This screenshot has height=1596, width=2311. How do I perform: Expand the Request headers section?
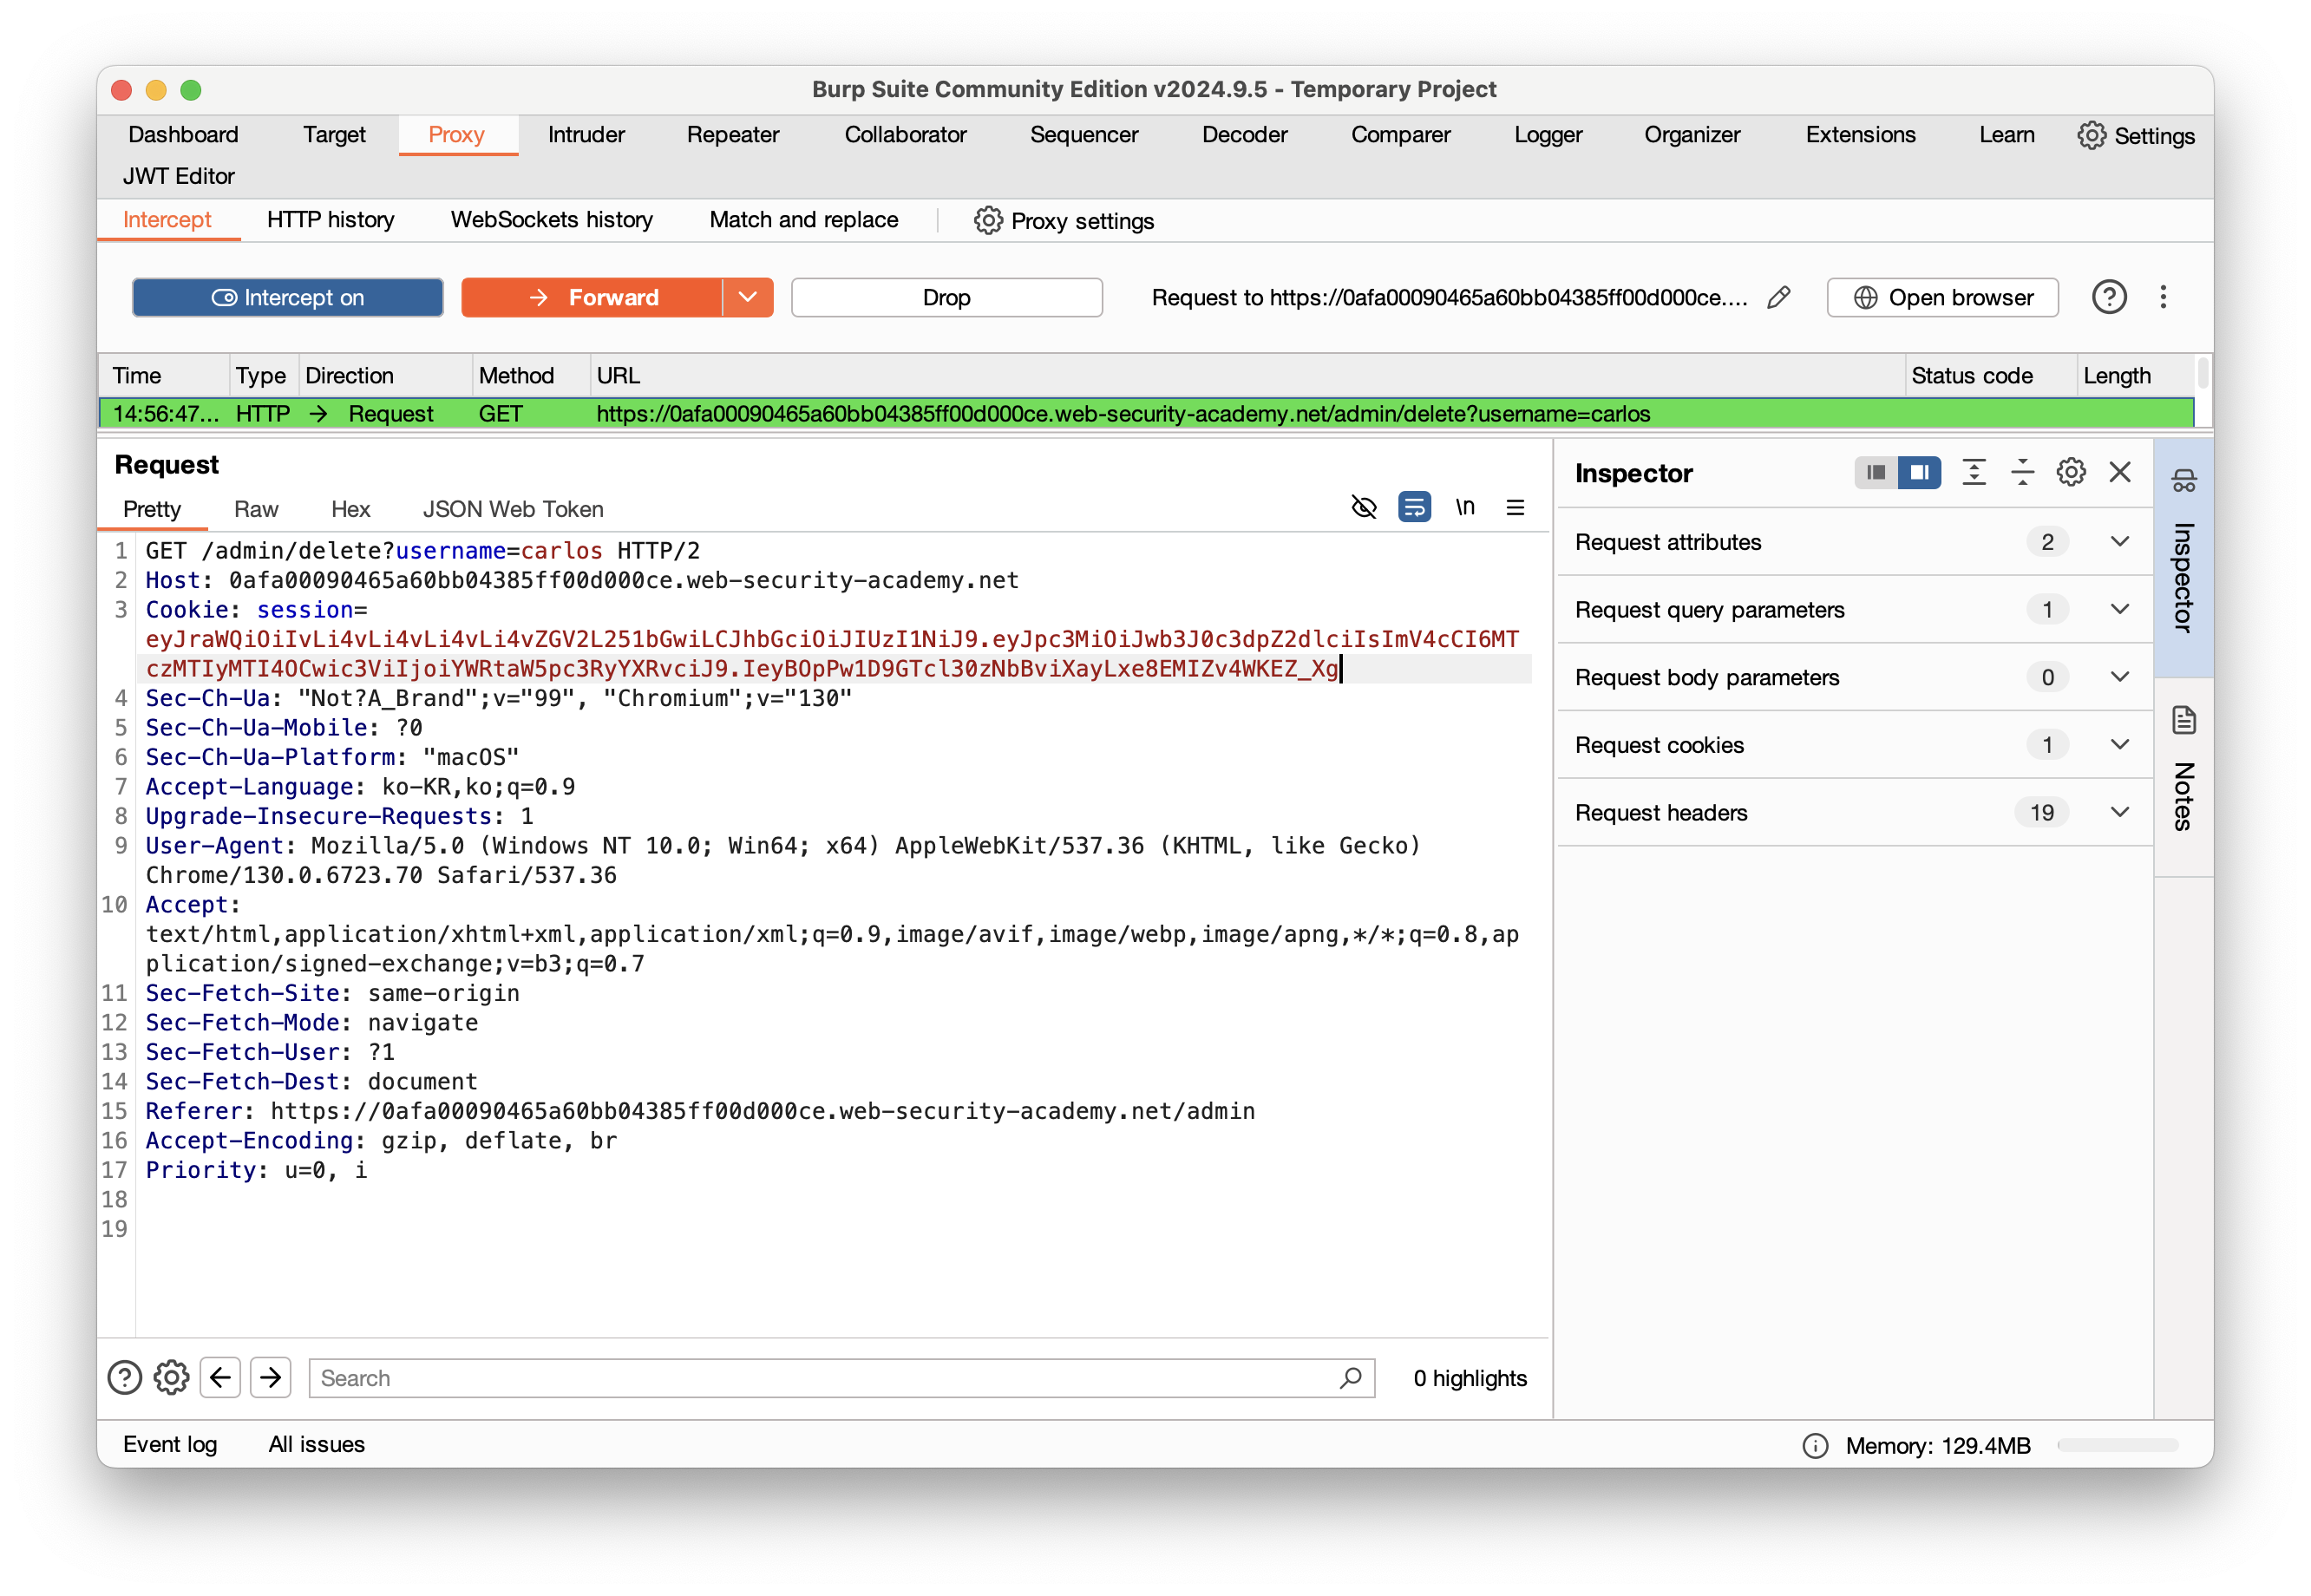[2119, 813]
